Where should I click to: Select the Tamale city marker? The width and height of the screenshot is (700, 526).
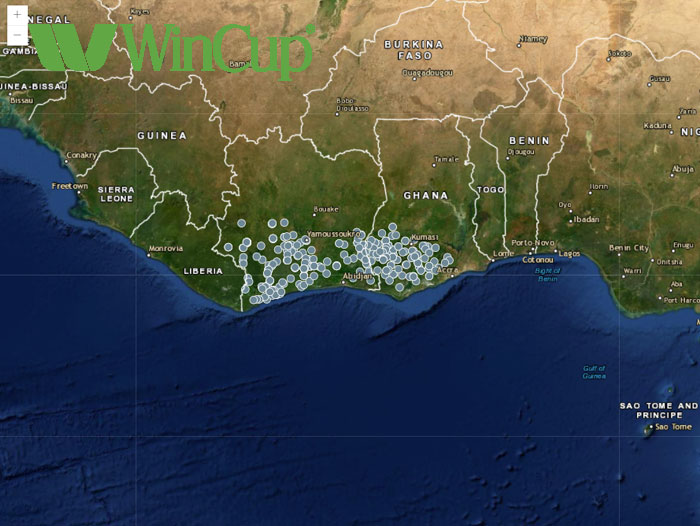[433, 164]
